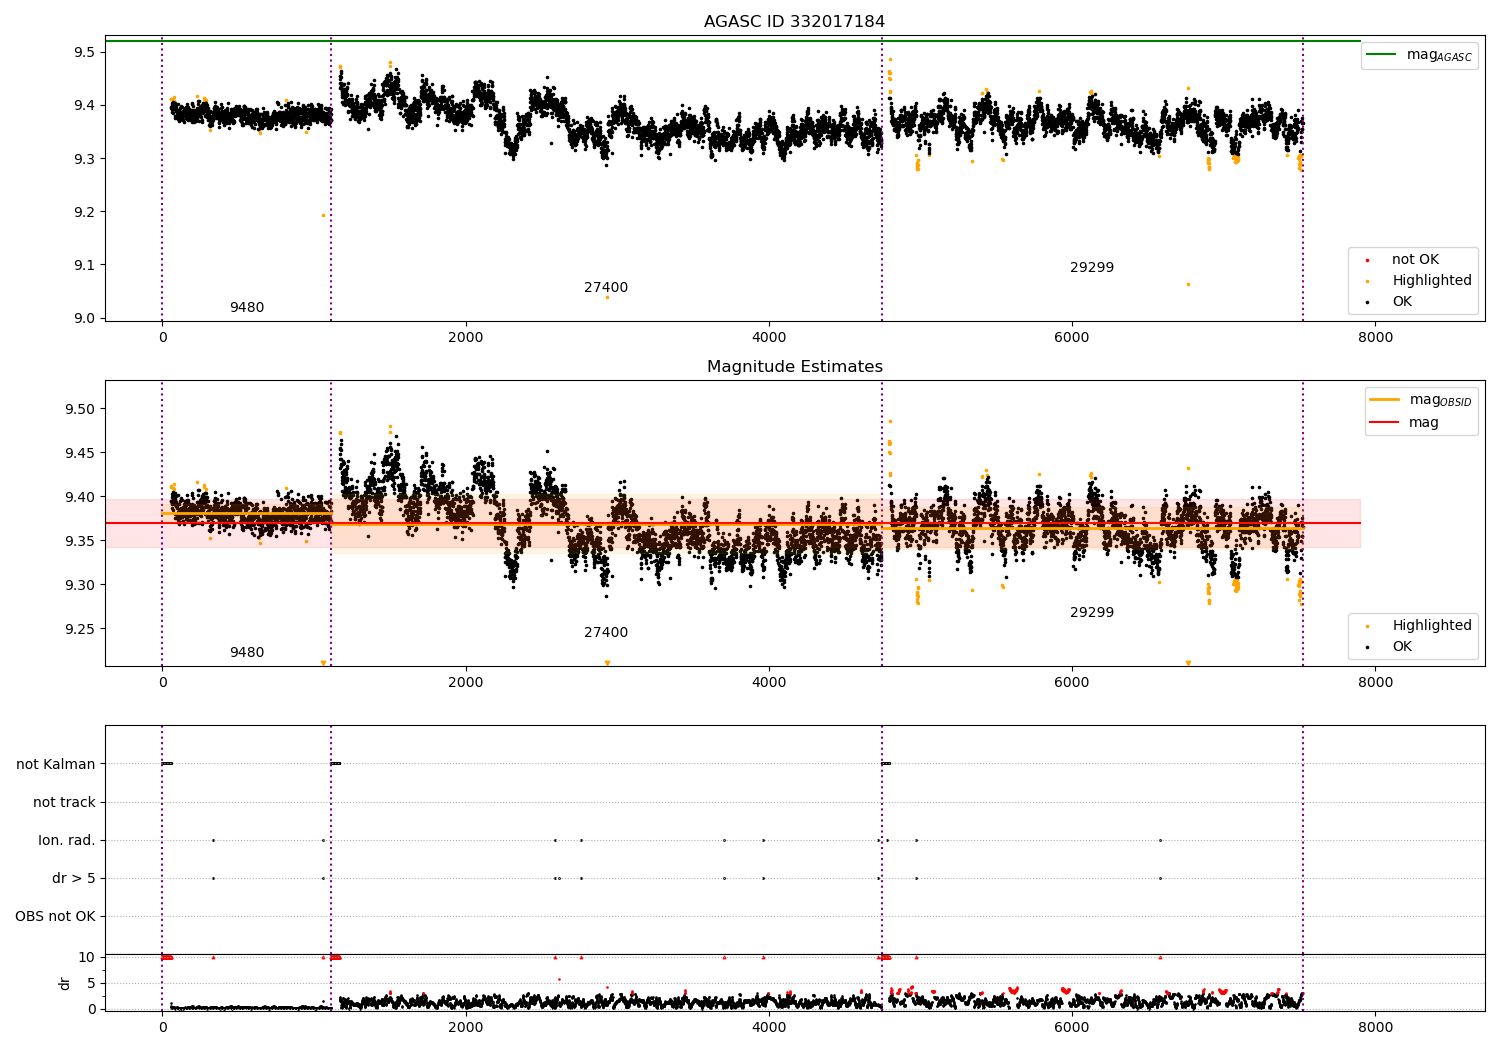Click the orange mag OBSID line swatch

1384,400
